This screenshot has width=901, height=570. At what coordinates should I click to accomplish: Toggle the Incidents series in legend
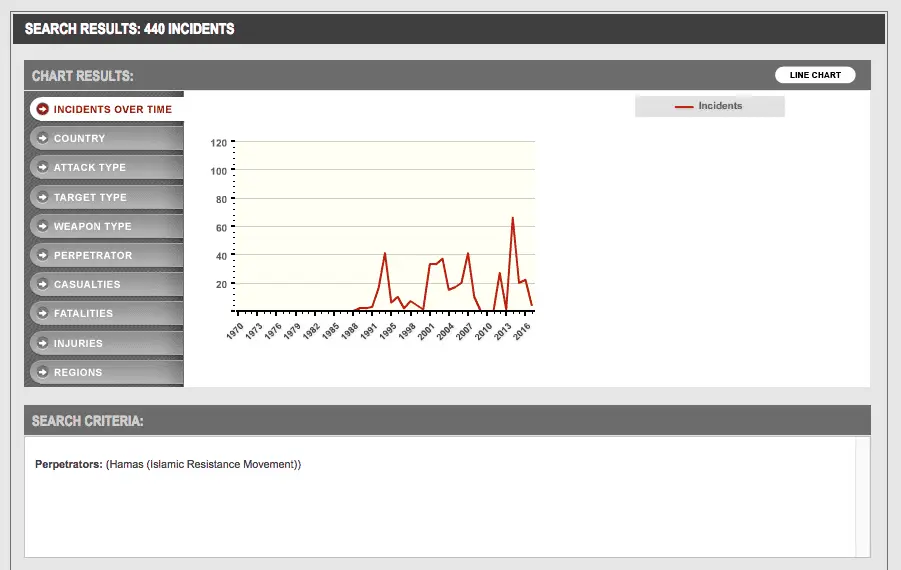720,106
